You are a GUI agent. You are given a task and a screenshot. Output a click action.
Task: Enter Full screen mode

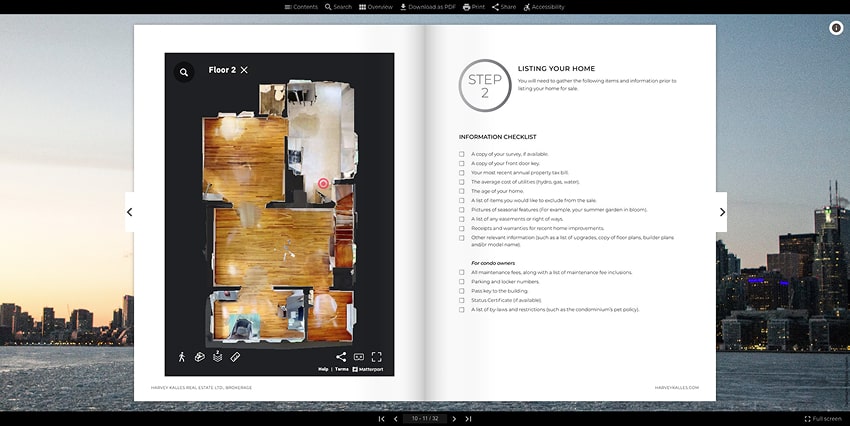(823, 418)
